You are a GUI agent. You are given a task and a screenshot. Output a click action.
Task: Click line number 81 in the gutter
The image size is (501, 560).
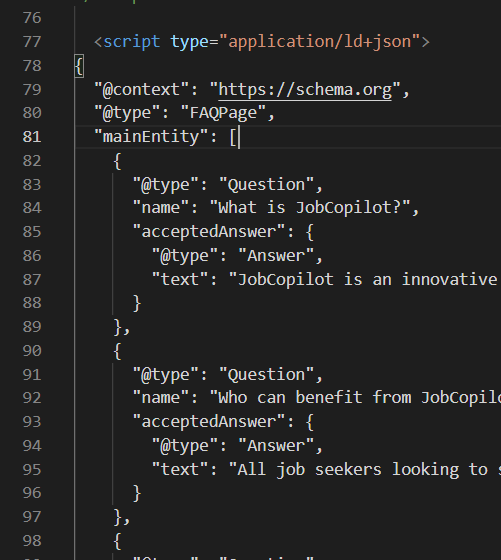coord(32,137)
